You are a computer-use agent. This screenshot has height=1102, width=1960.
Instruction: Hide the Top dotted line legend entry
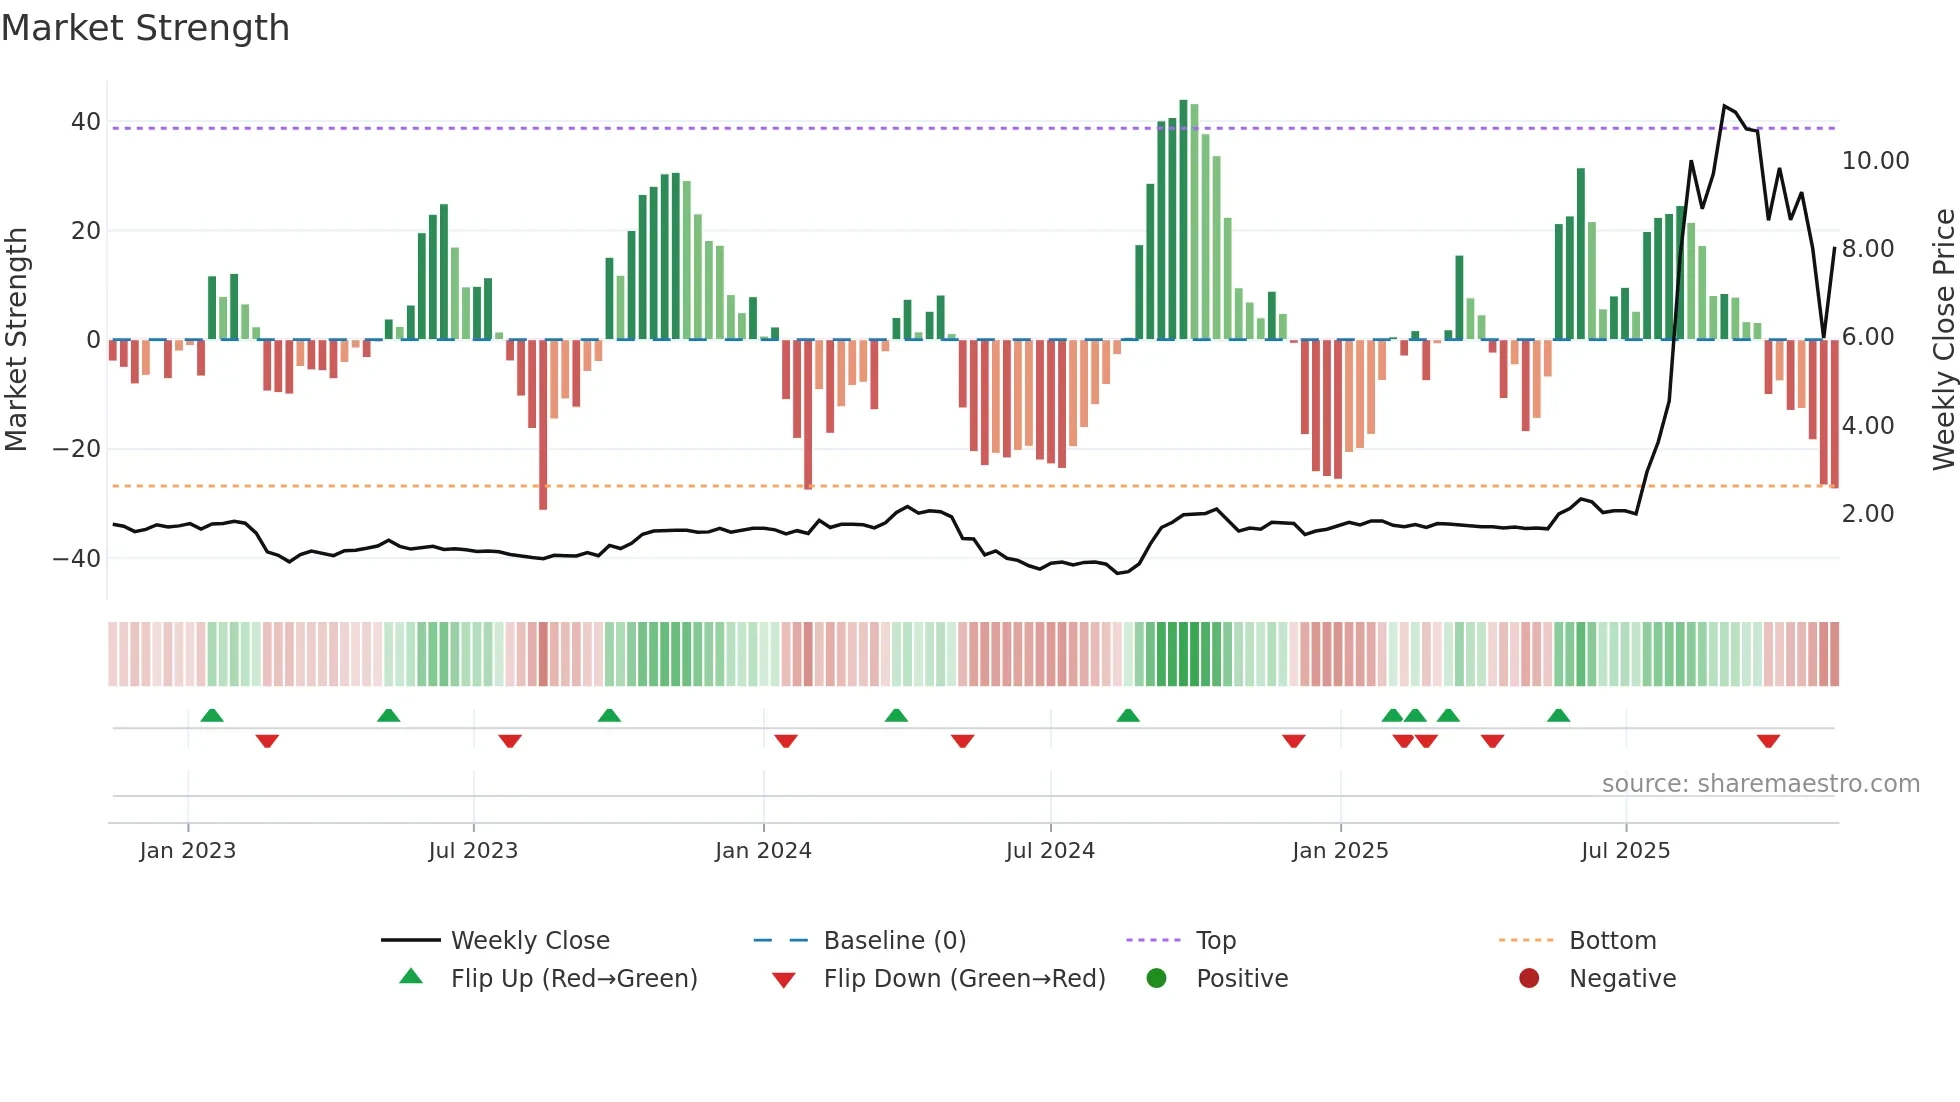1216,940
